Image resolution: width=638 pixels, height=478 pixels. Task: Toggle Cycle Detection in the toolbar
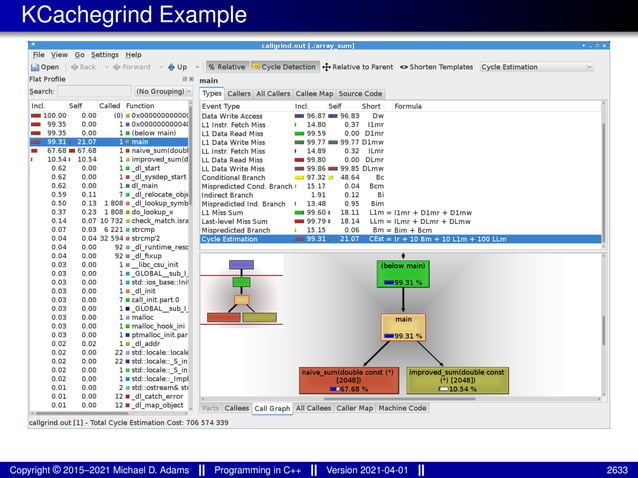(284, 67)
